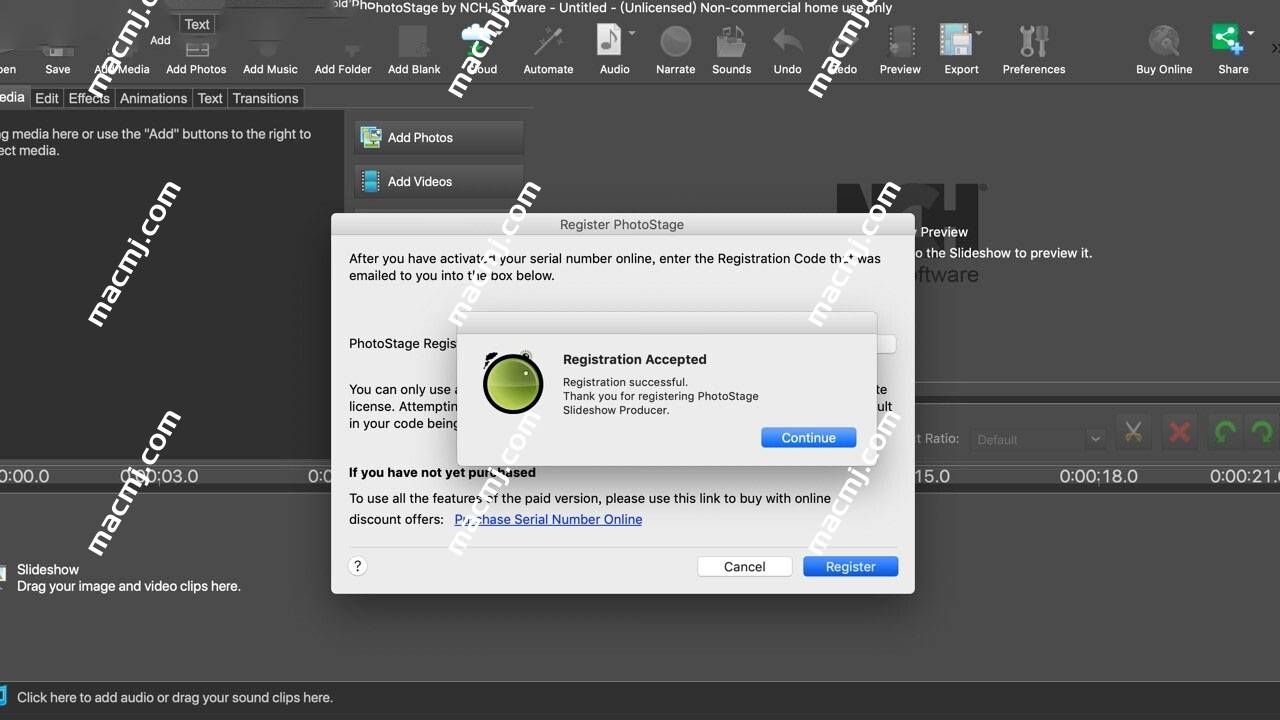1280x720 pixels.
Task: Click the 'Registration Accepted' heading
Action: click(x=635, y=359)
